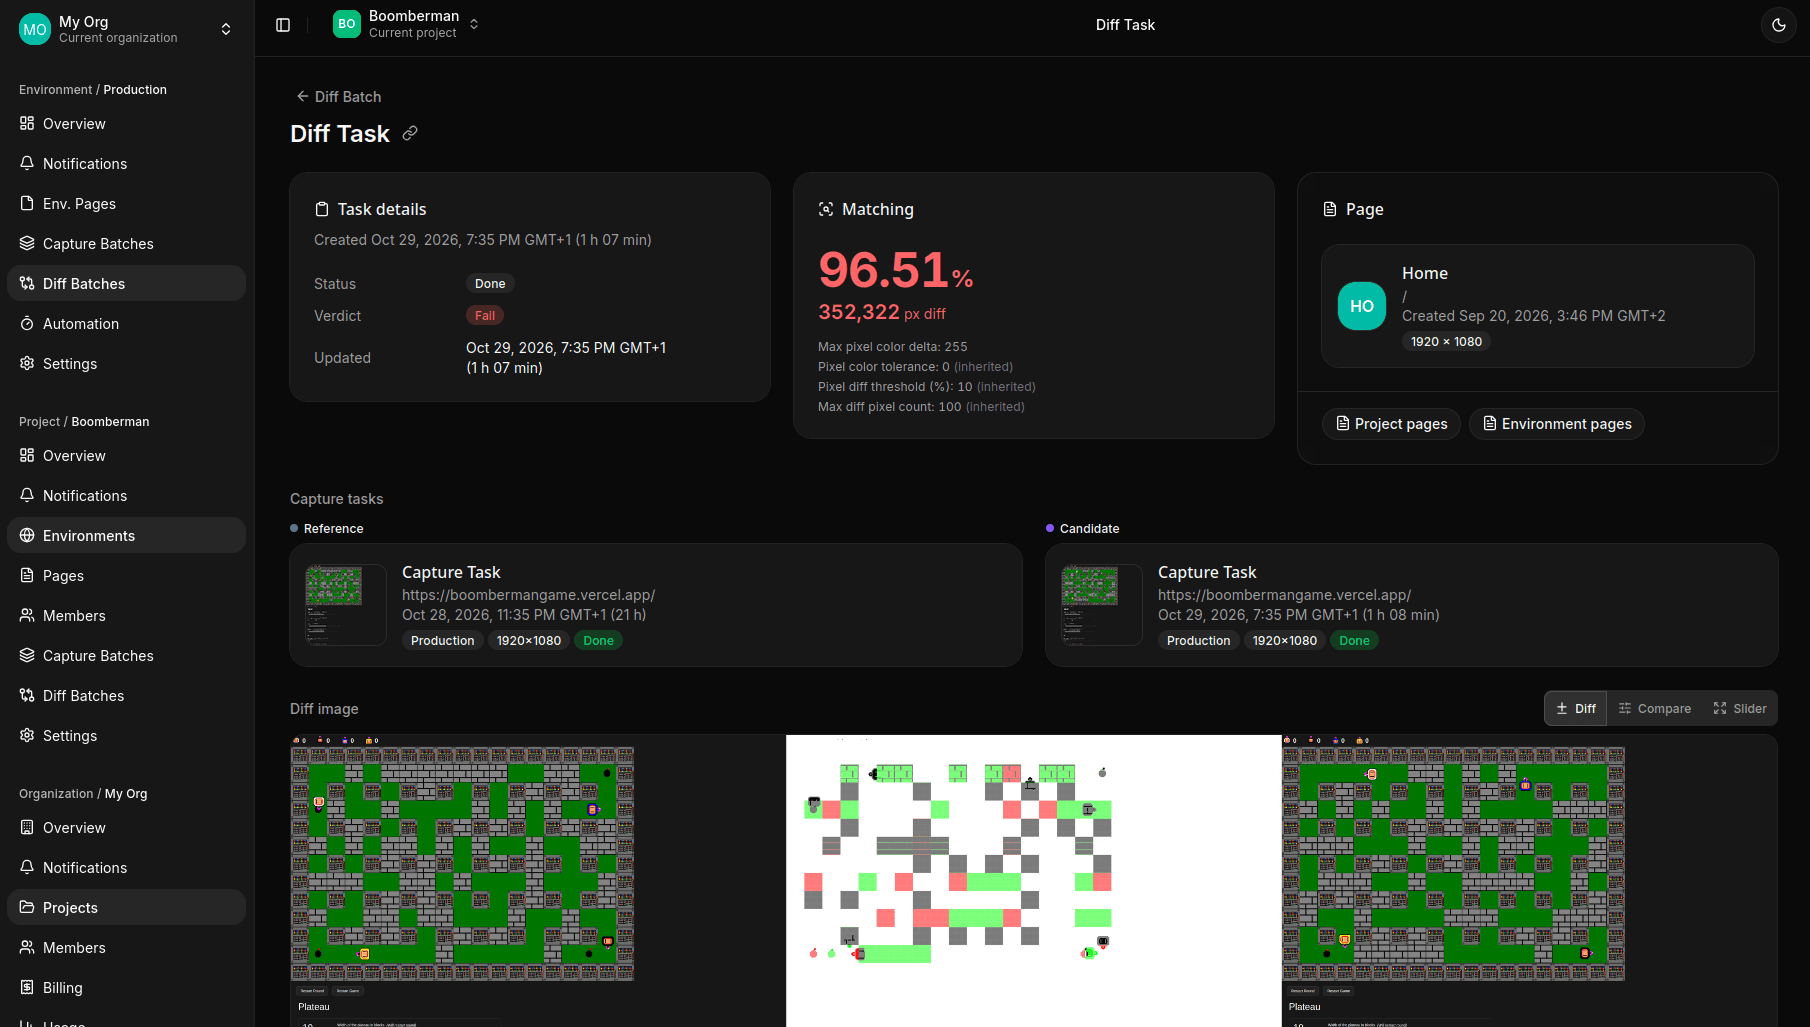
Task: Select Diff Batches under Environment
Action: tap(127, 284)
